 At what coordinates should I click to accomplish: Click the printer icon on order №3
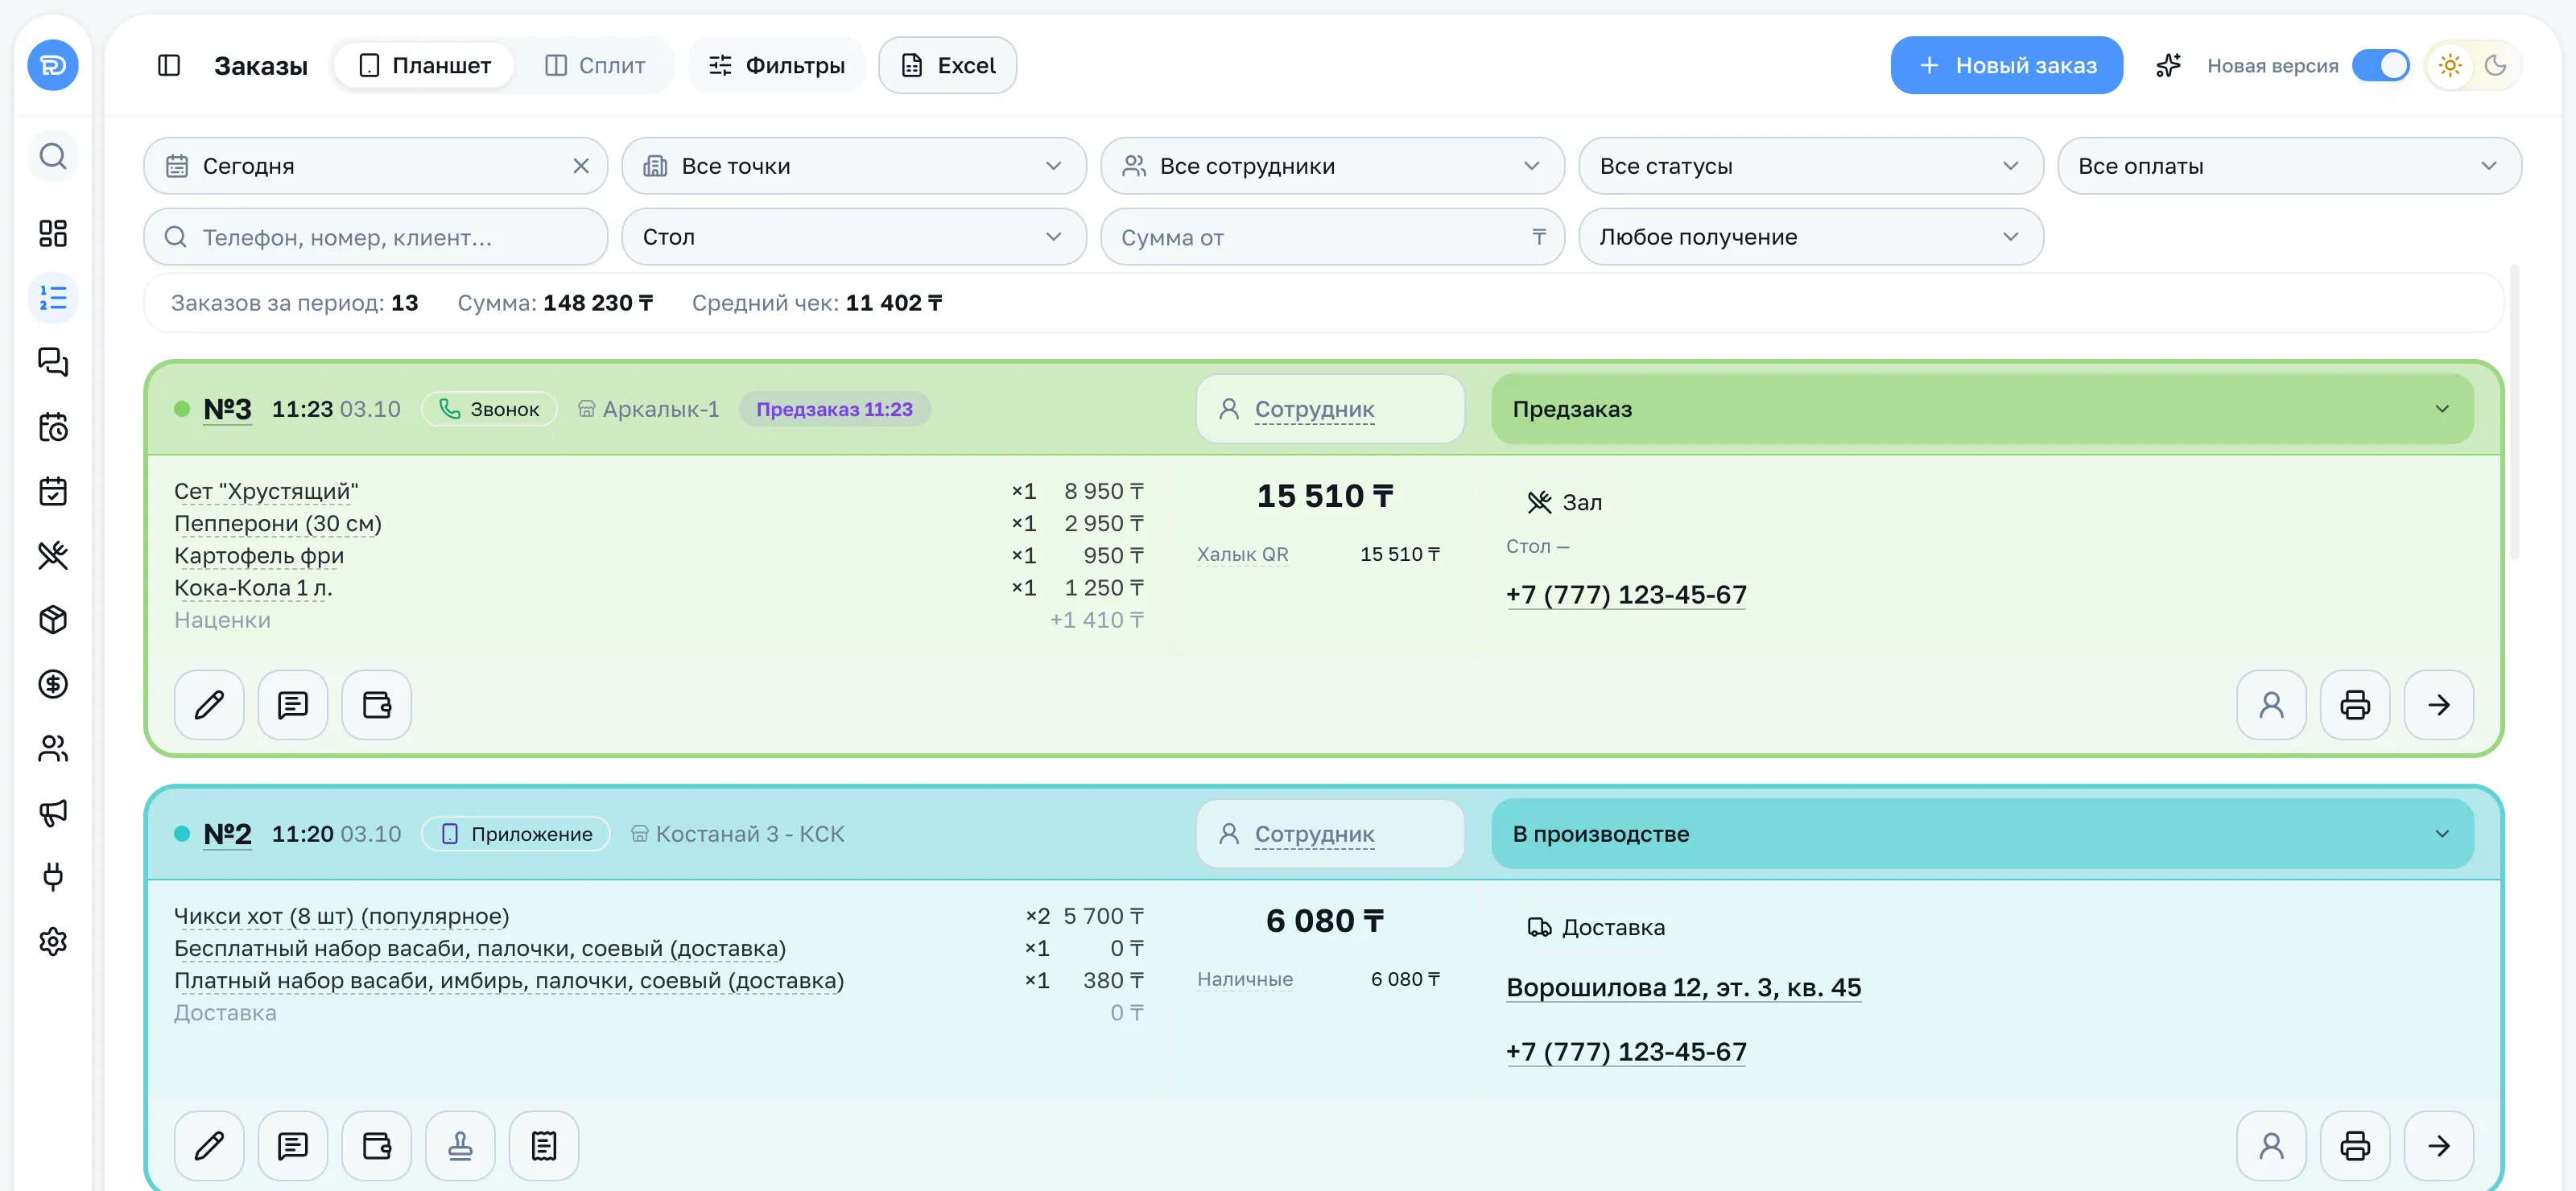tap(2355, 705)
